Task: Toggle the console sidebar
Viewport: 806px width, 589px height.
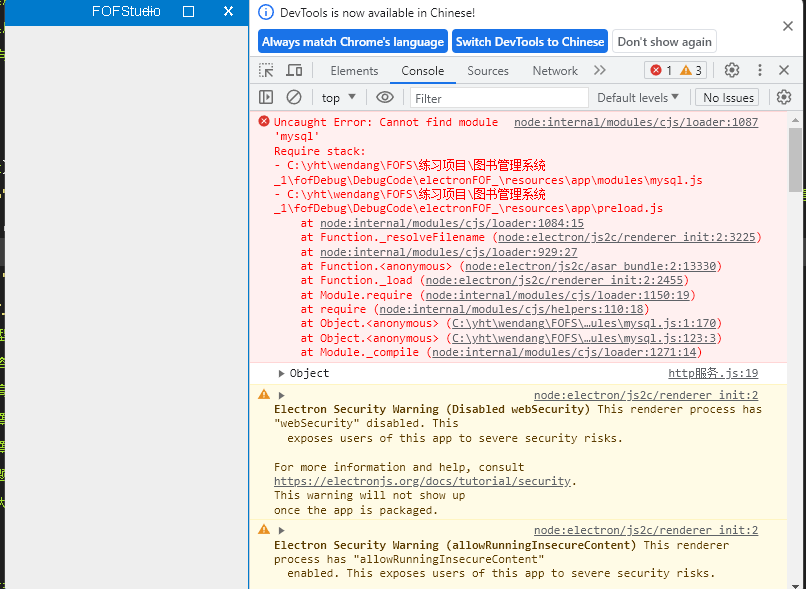Action: pos(266,97)
